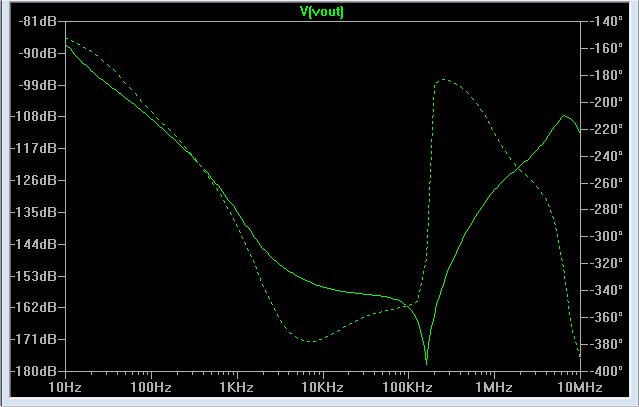Click the 10Hz frequency axis label

coord(65,387)
